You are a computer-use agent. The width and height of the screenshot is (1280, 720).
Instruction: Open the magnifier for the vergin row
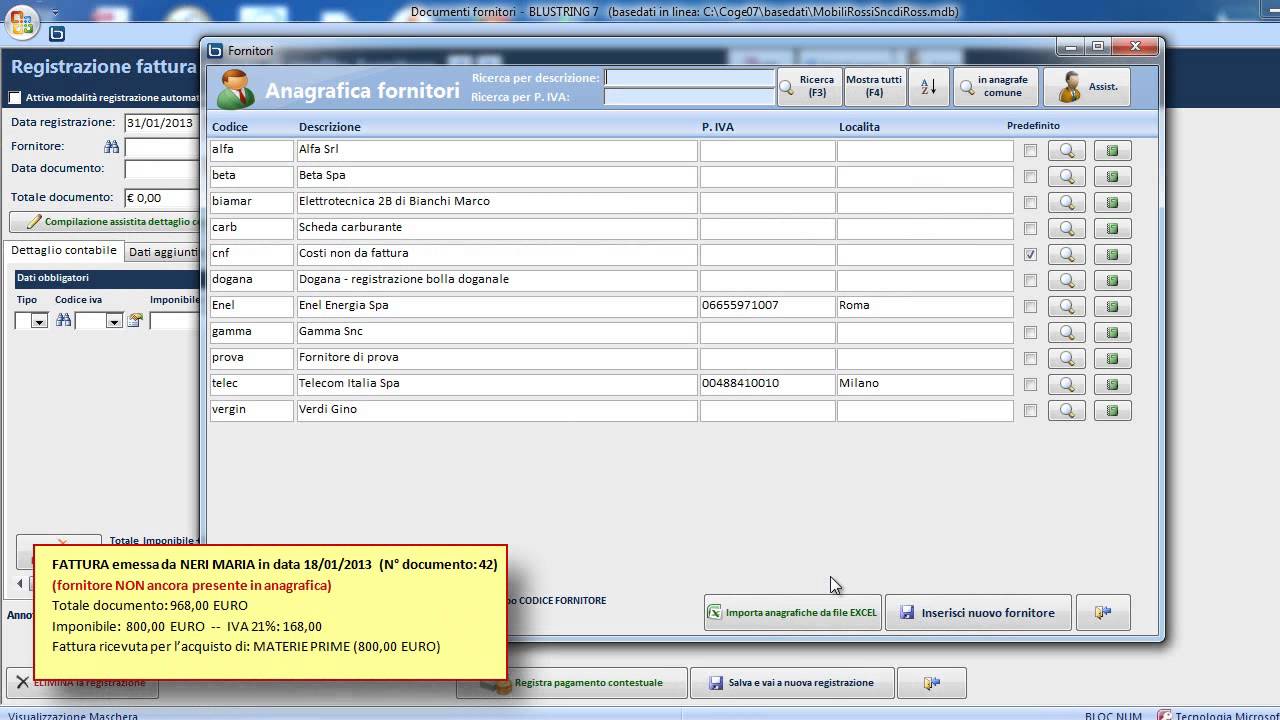click(1066, 411)
